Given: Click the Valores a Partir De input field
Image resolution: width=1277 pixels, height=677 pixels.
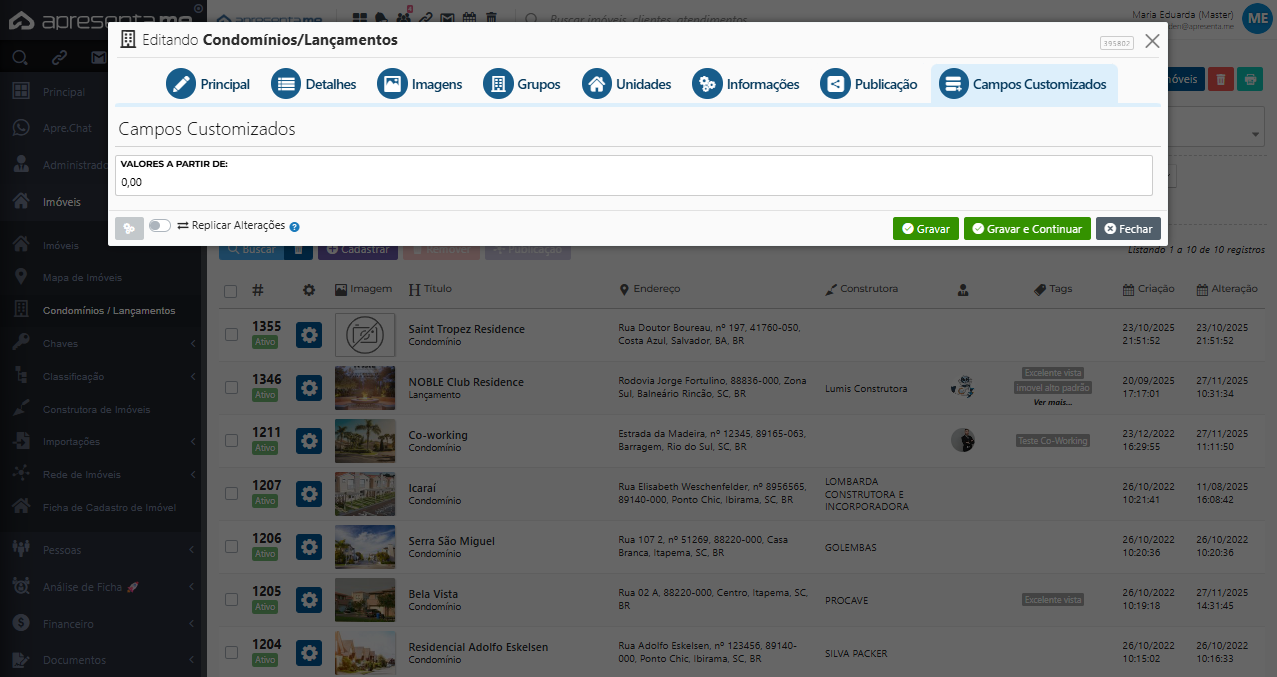Looking at the screenshot, I should click(633, 183).
